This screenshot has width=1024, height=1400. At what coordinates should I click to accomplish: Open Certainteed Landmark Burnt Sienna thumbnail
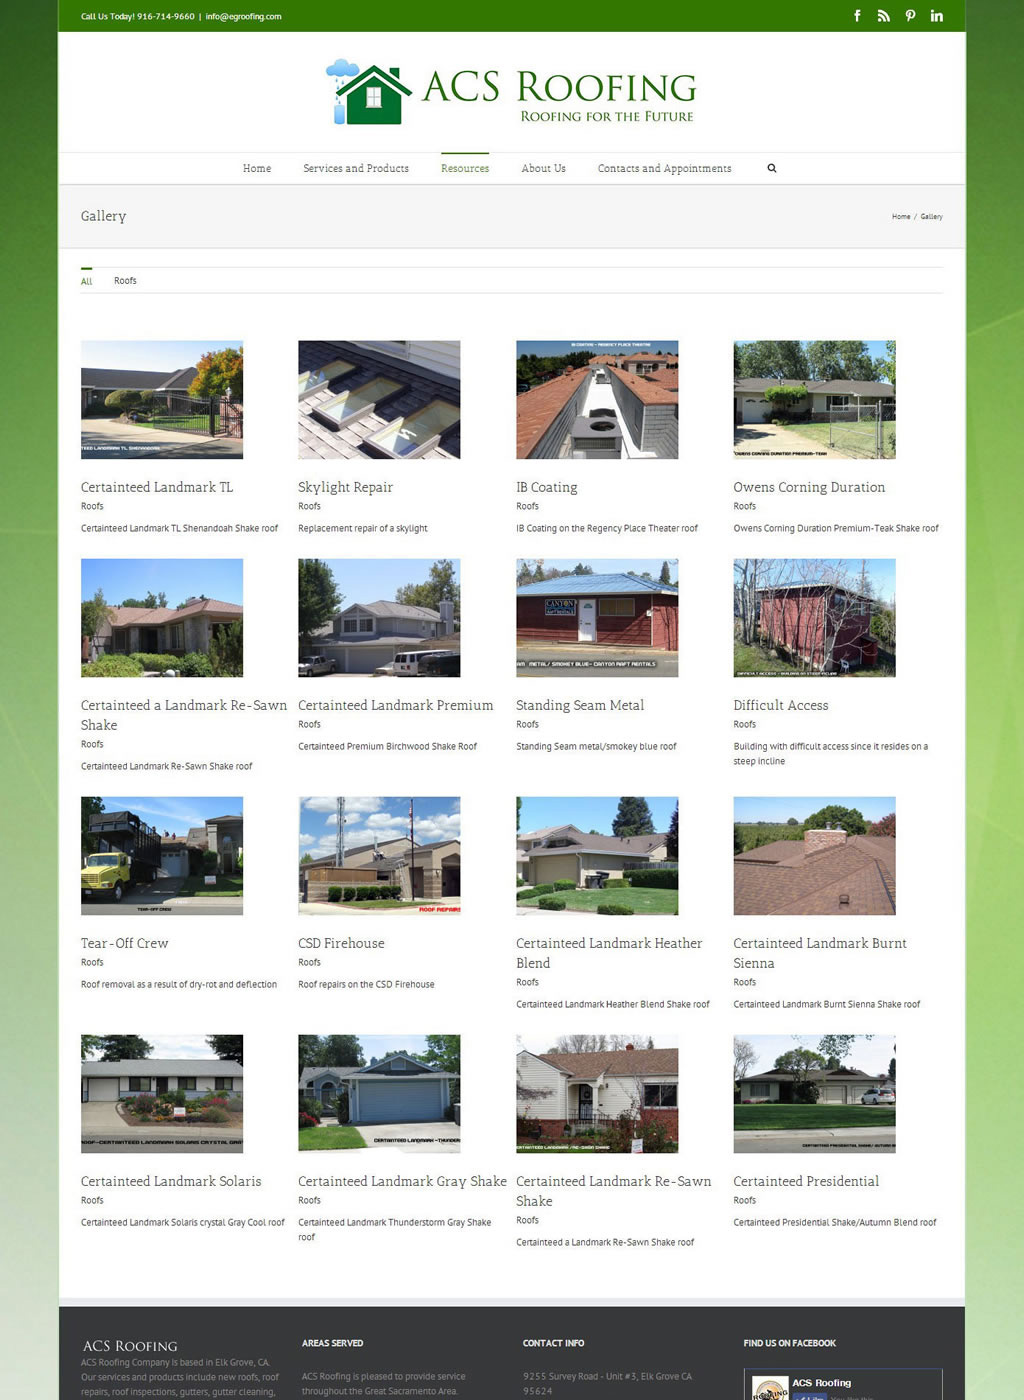pyautogui.click(x=814, y=856)
